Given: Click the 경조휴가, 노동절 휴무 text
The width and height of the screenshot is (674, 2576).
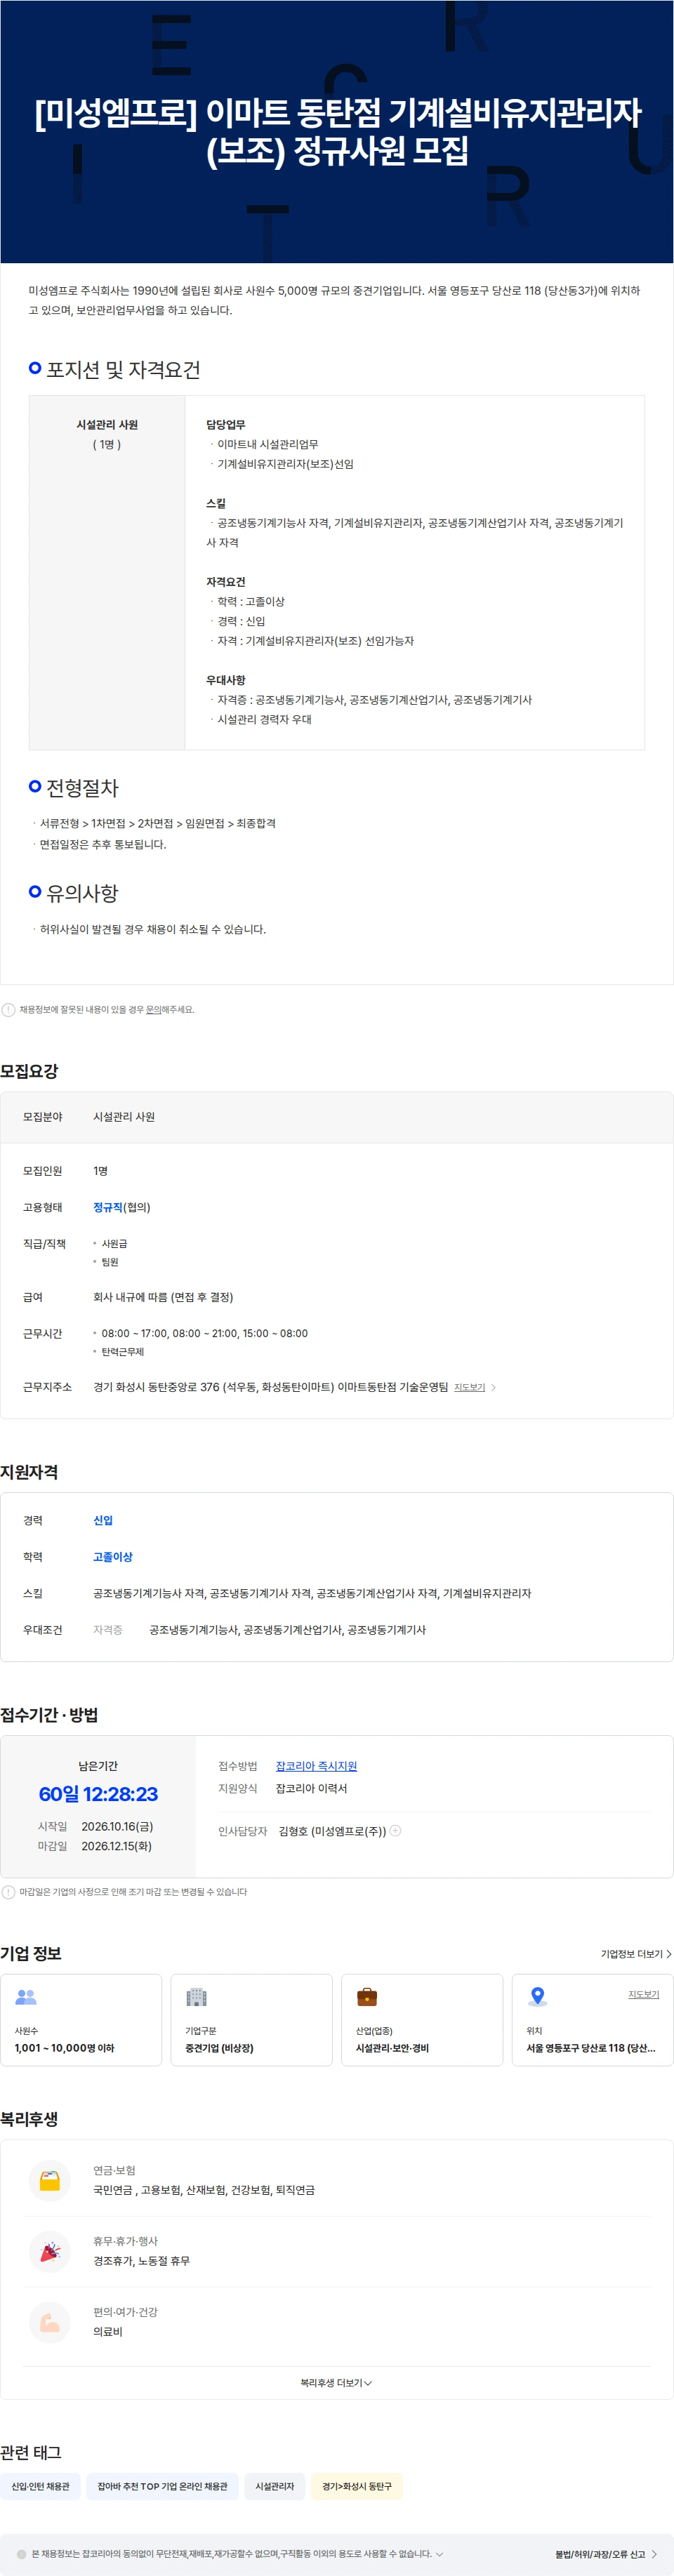Looking at the screenshot, I should coord(141,2262).
